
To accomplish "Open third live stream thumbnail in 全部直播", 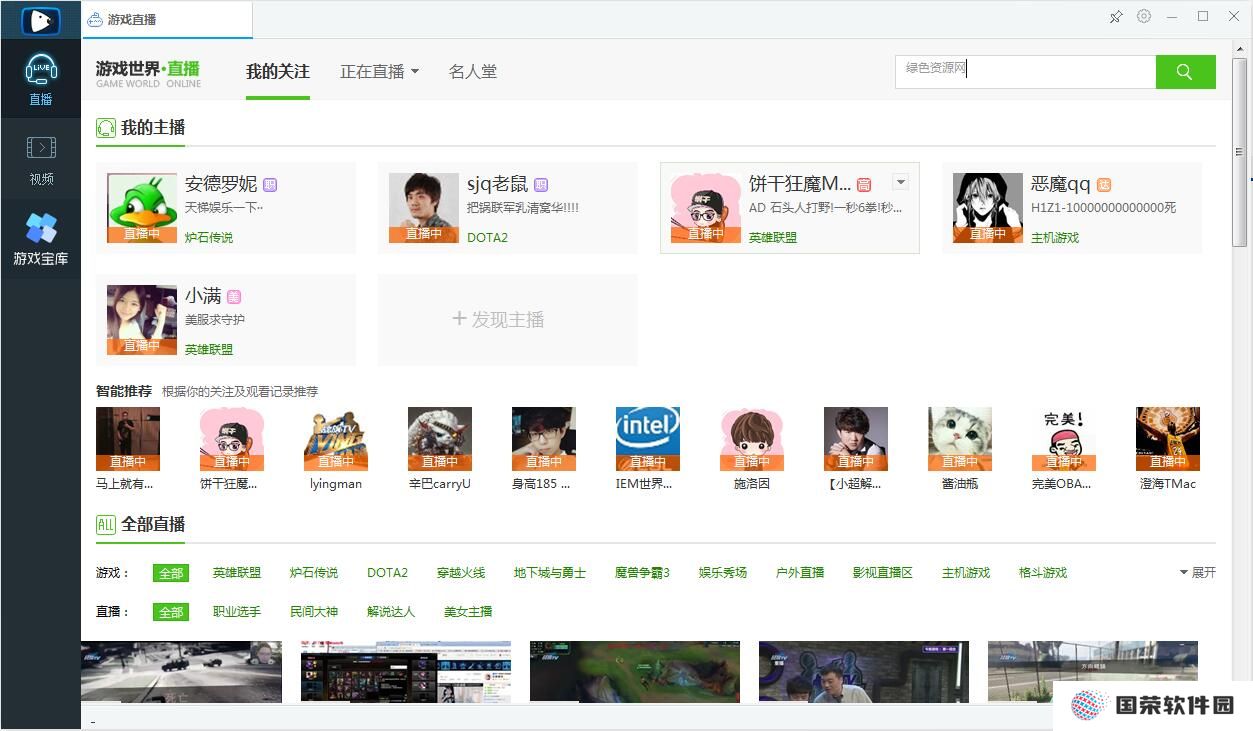I will (635, 672).
